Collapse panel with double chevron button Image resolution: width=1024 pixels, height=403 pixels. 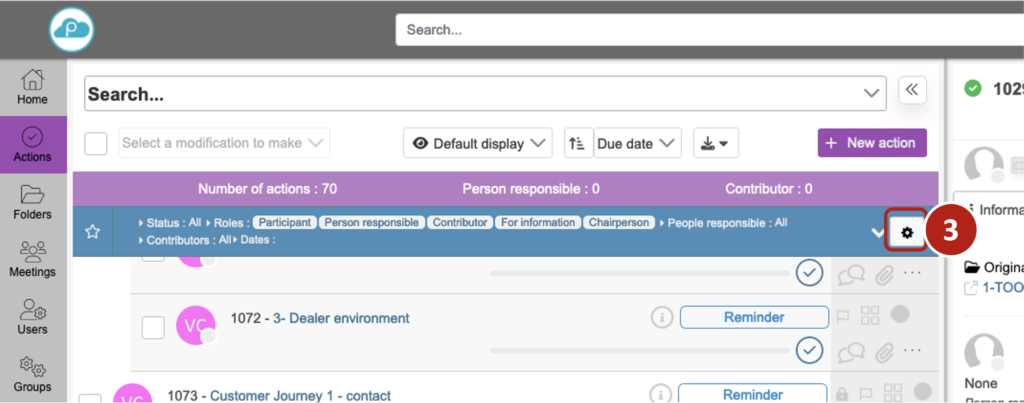coord(911,90)
